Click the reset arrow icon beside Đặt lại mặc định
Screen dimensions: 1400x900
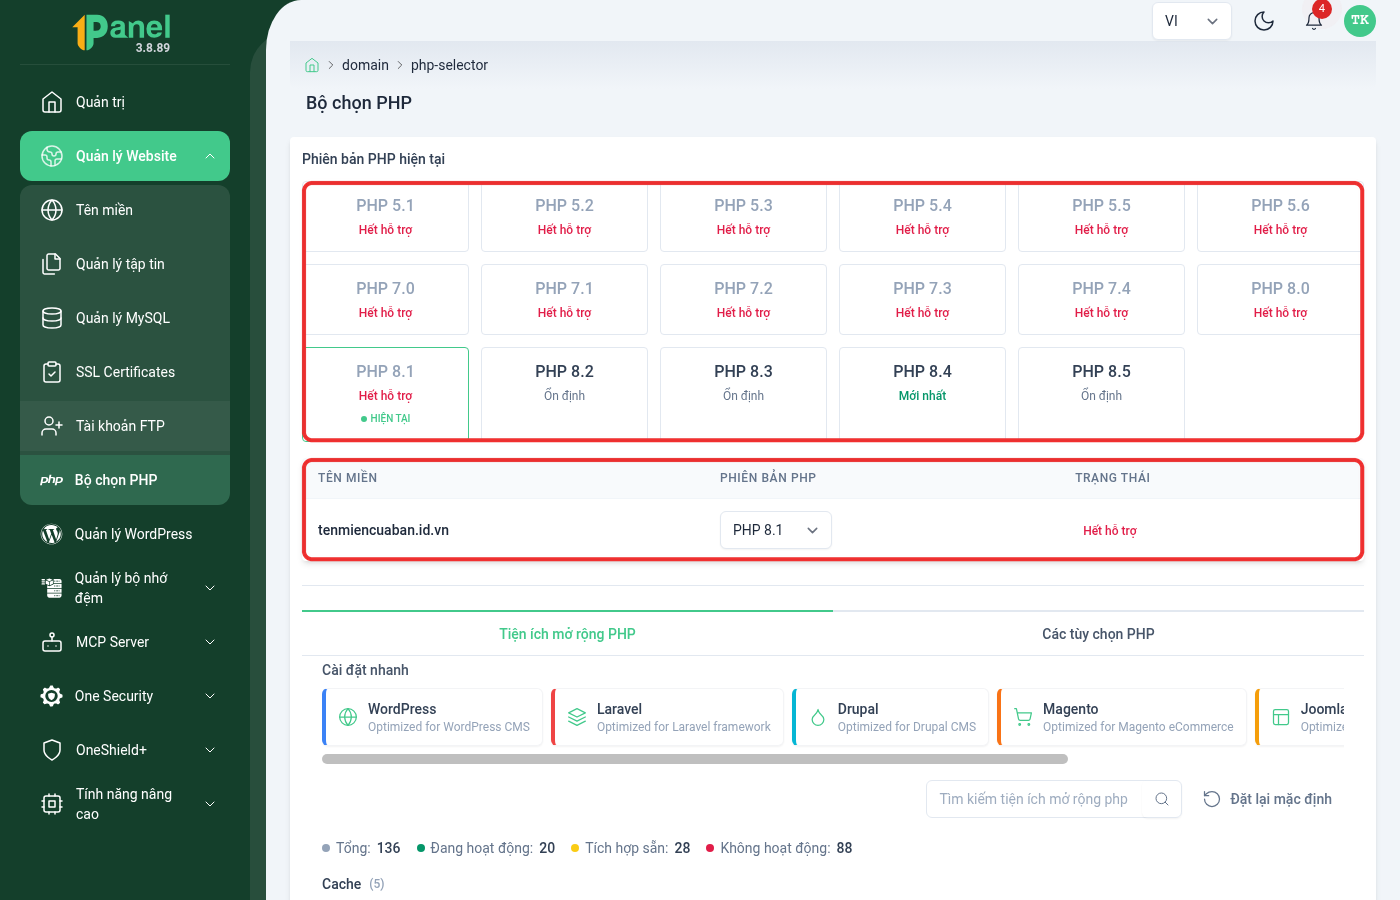coord(1212,799)
